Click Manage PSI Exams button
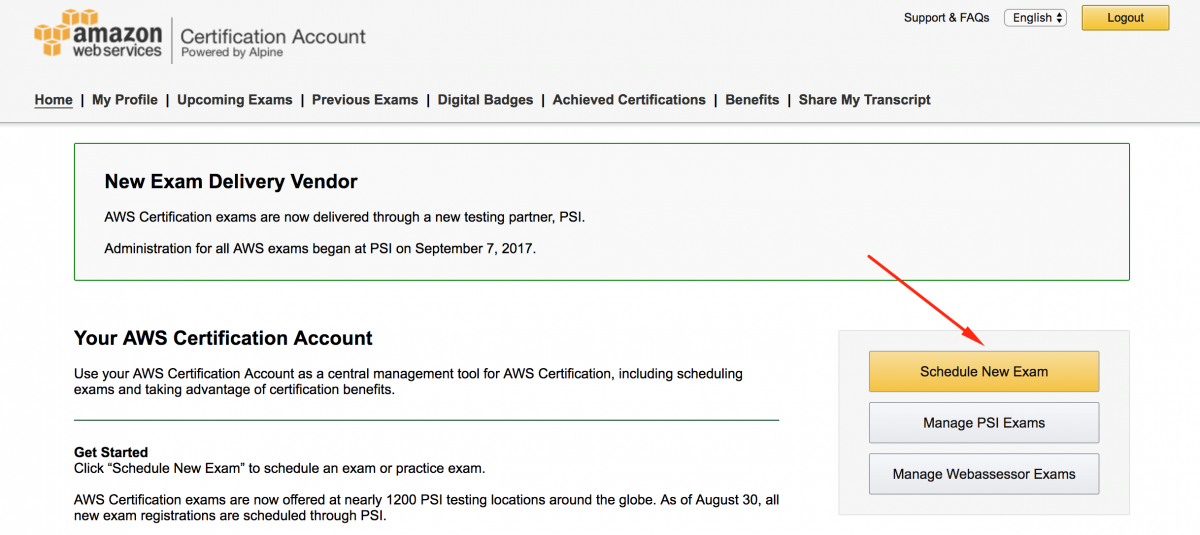Image resolution: width=1200 pixels, height=535 pixels. click(984, 423)
